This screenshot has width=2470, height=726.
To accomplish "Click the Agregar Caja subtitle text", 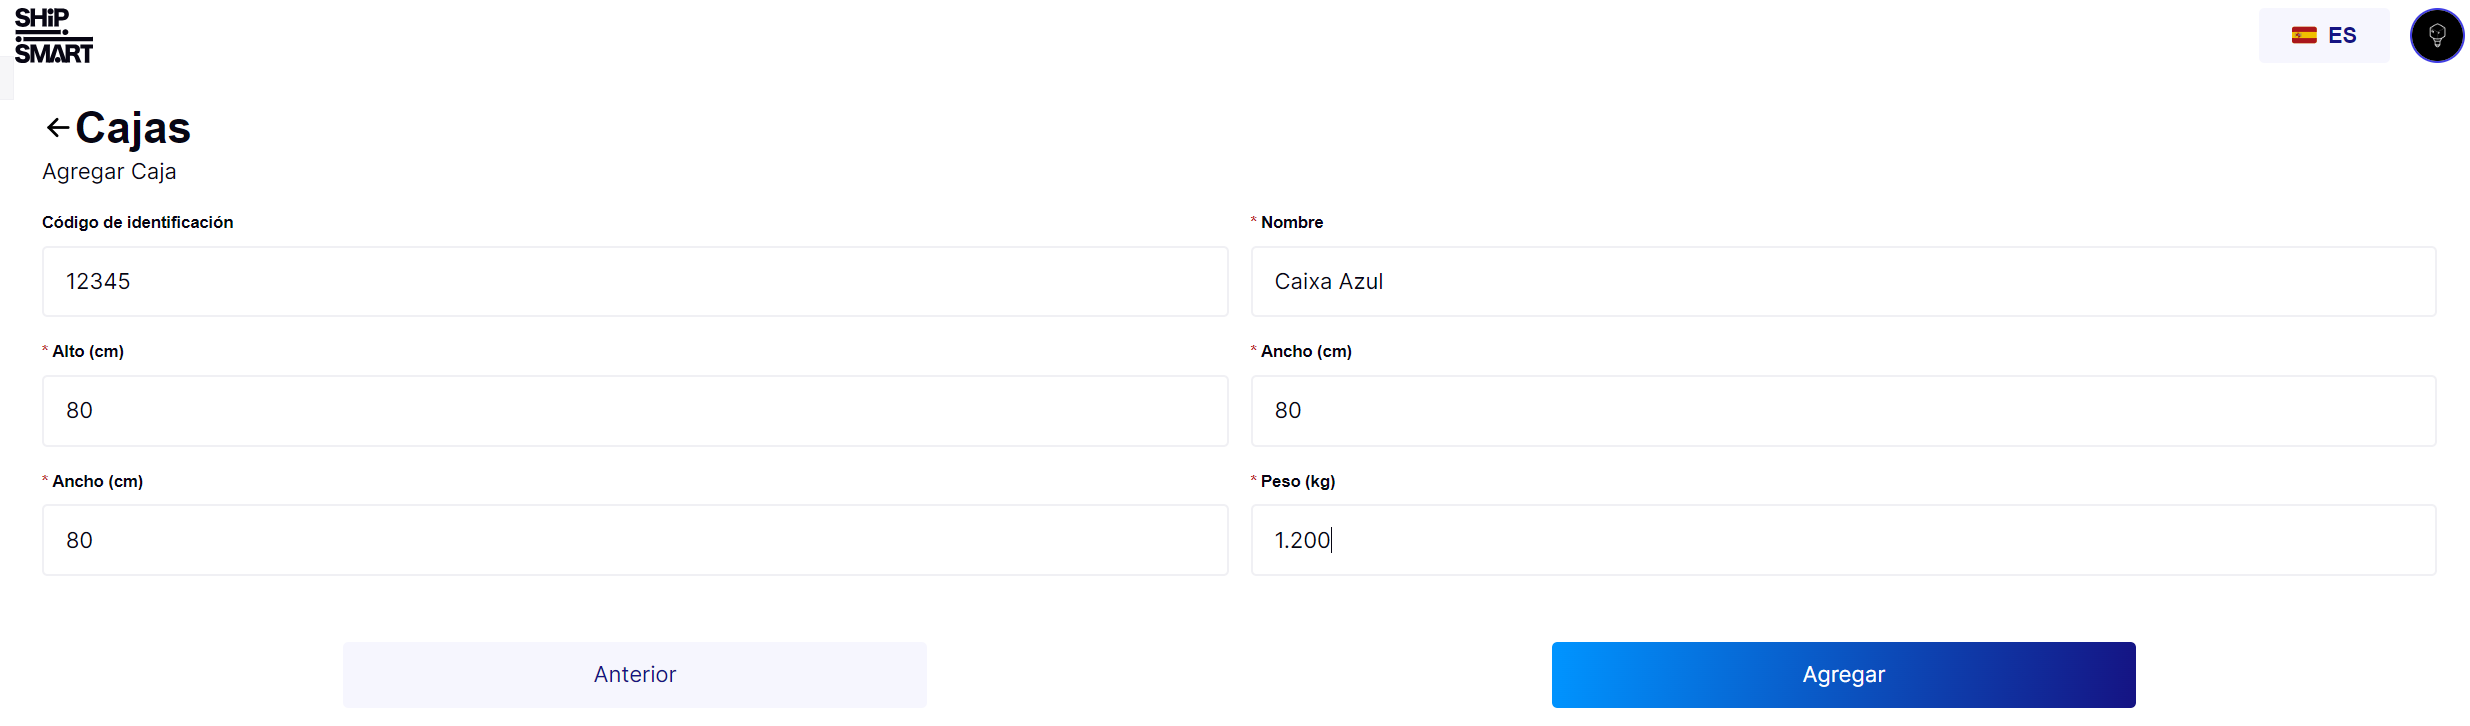I will (109, 172).
